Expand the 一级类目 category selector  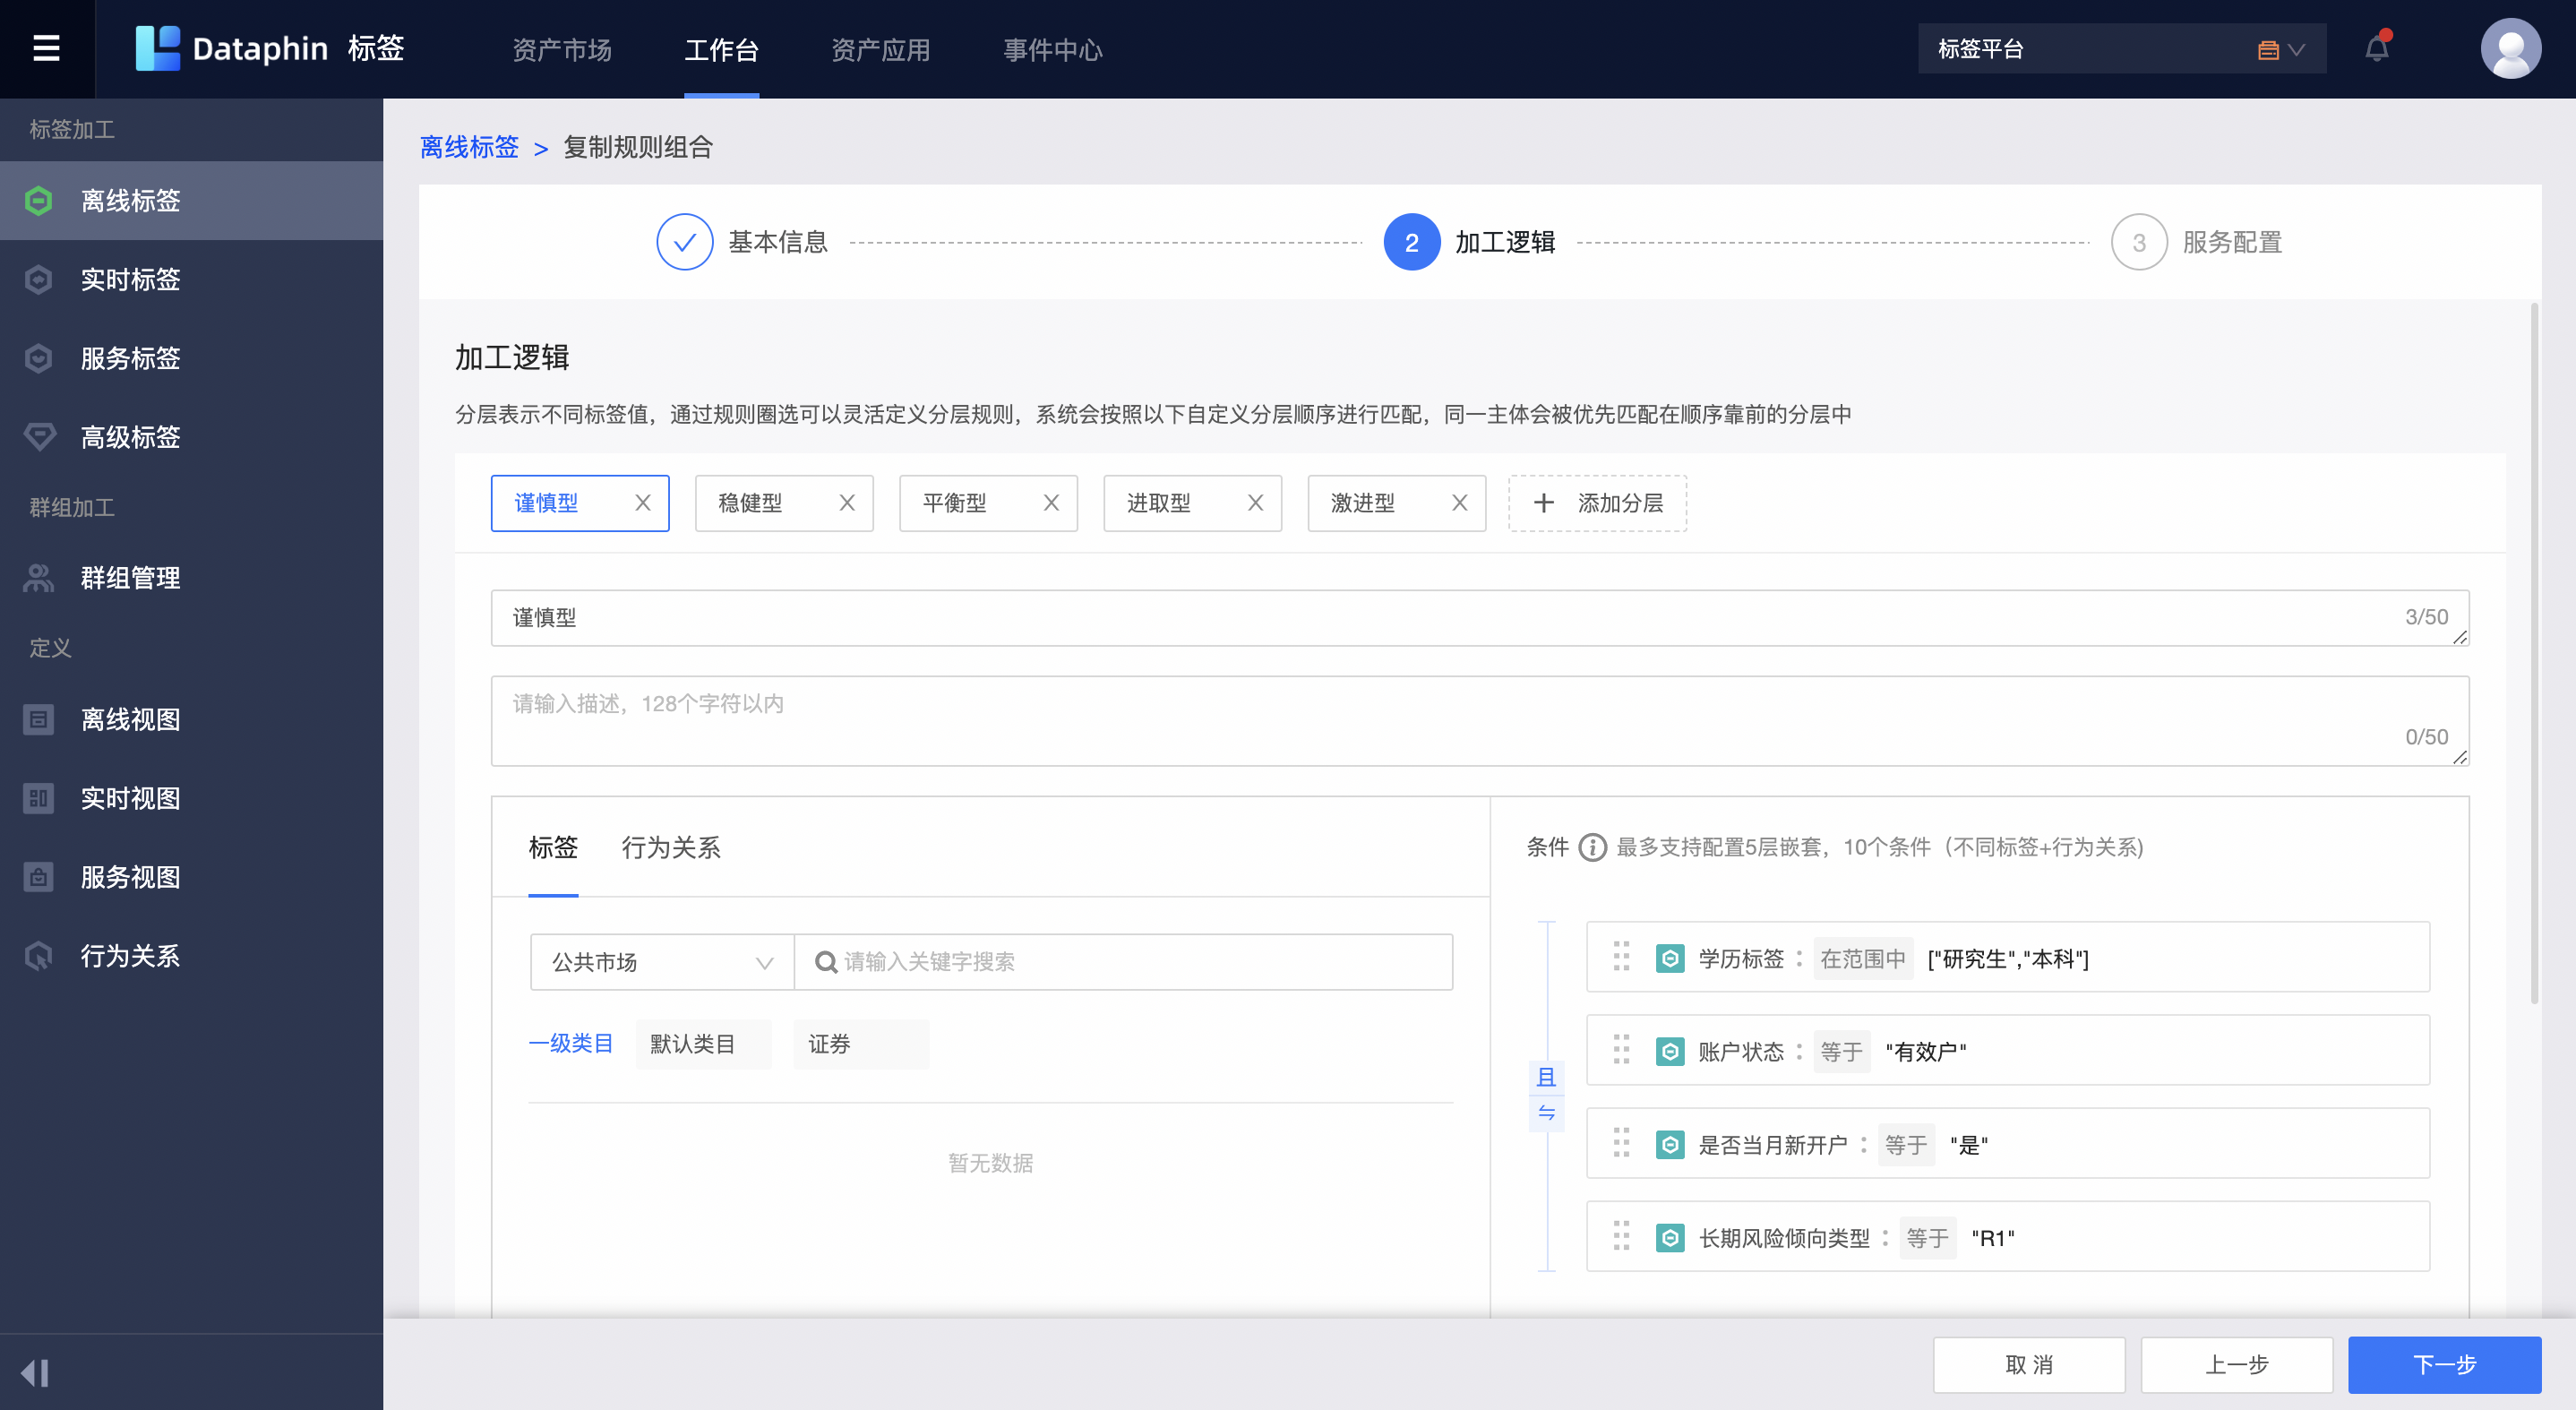(x=571, y=1043)
